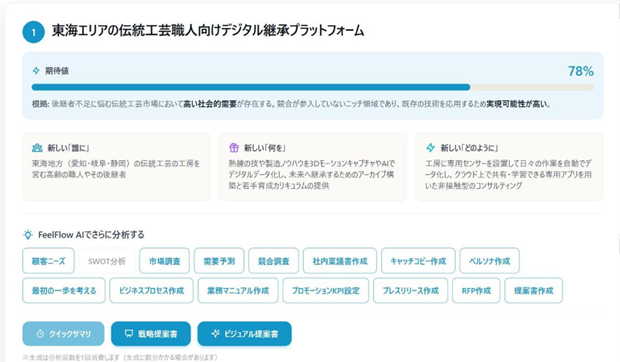This screenshot has height=362, width=620.
Task: Start the 競合調査 analysis
Action: [274, 261]
